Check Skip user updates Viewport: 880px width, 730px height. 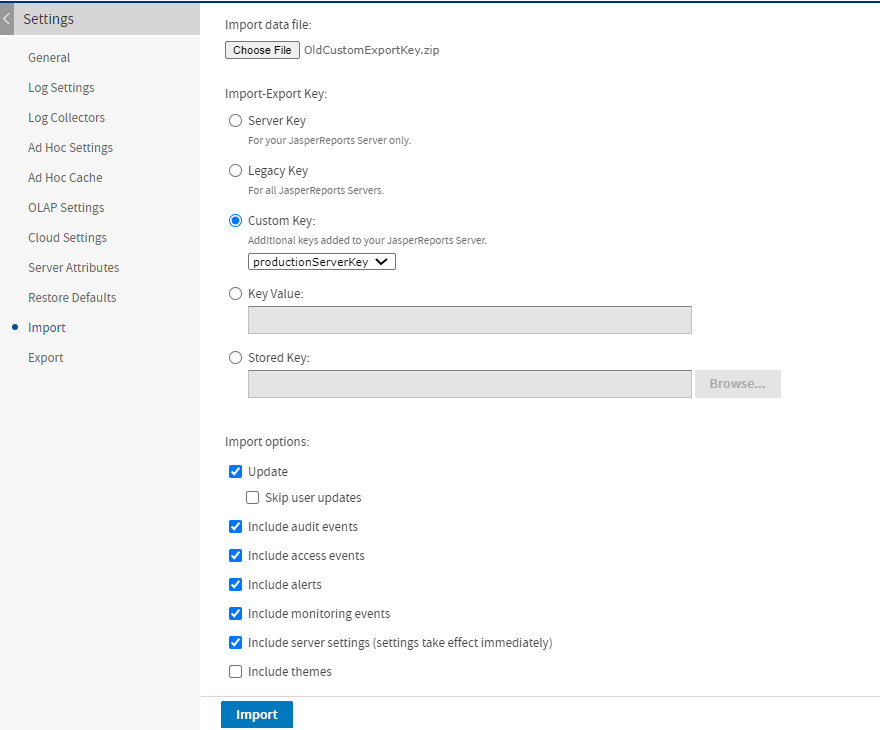point(253,498)
